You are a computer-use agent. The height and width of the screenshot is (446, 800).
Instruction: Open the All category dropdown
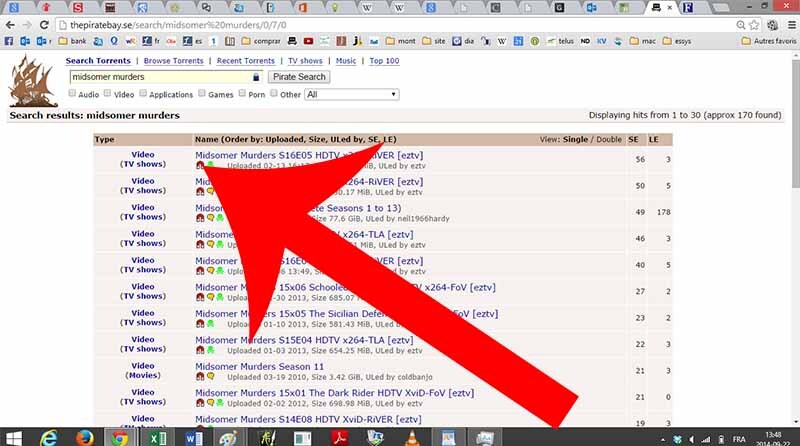pos(352,94)
